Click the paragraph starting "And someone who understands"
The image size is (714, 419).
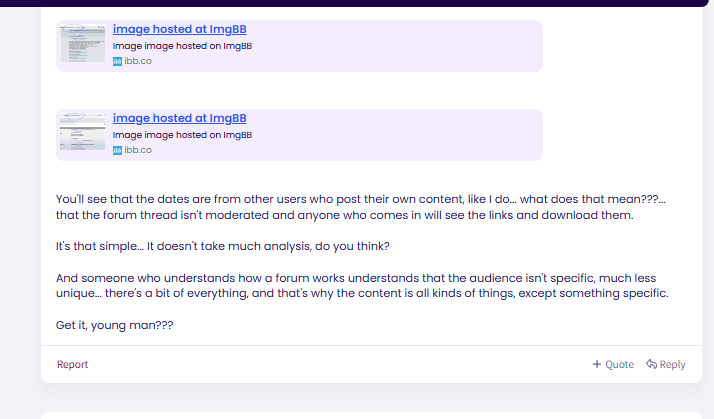(x=362, y=286)
